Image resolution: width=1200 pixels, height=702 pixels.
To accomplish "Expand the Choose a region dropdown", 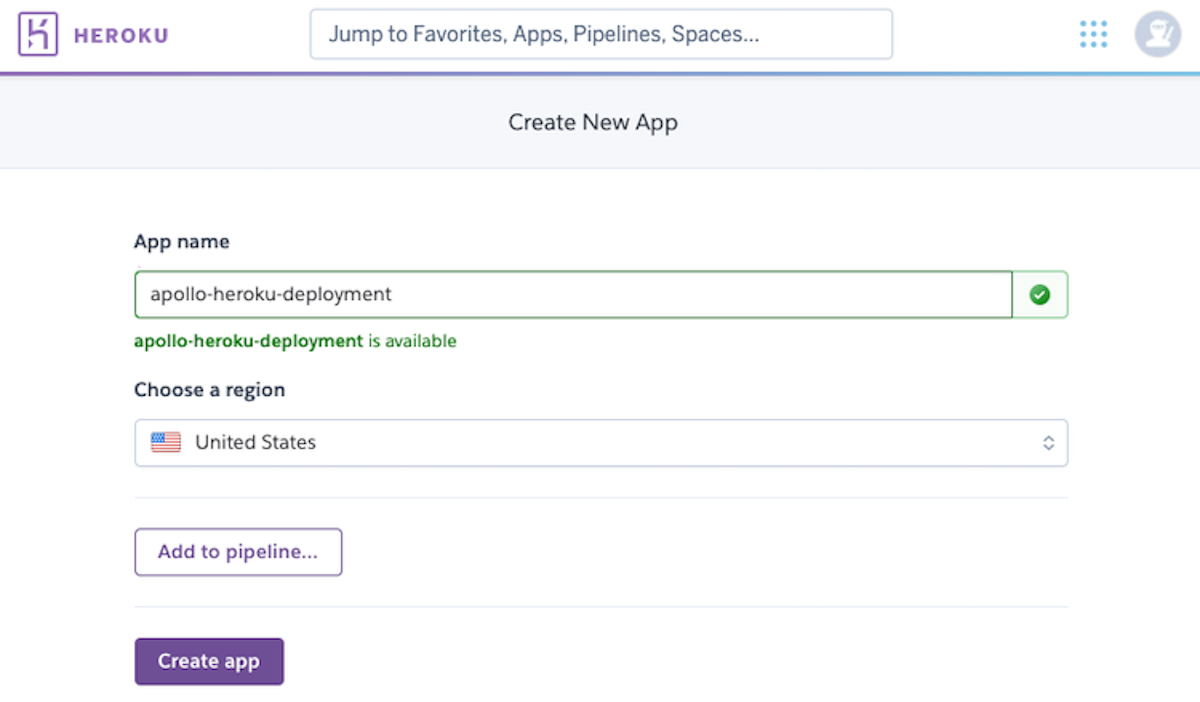I will 600,443.
